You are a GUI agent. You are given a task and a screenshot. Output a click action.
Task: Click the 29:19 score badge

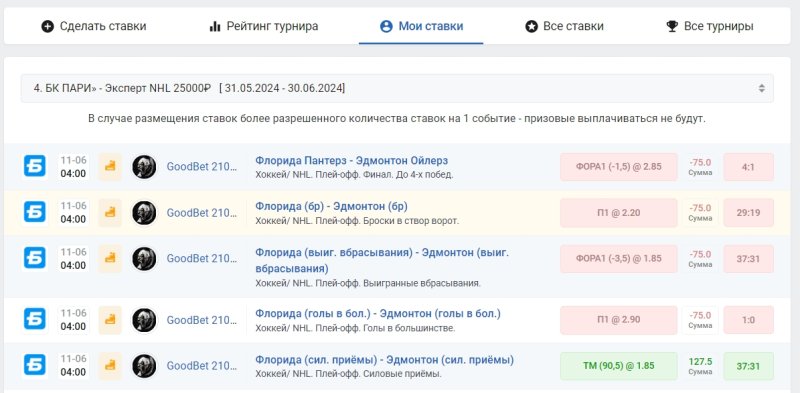748,213
